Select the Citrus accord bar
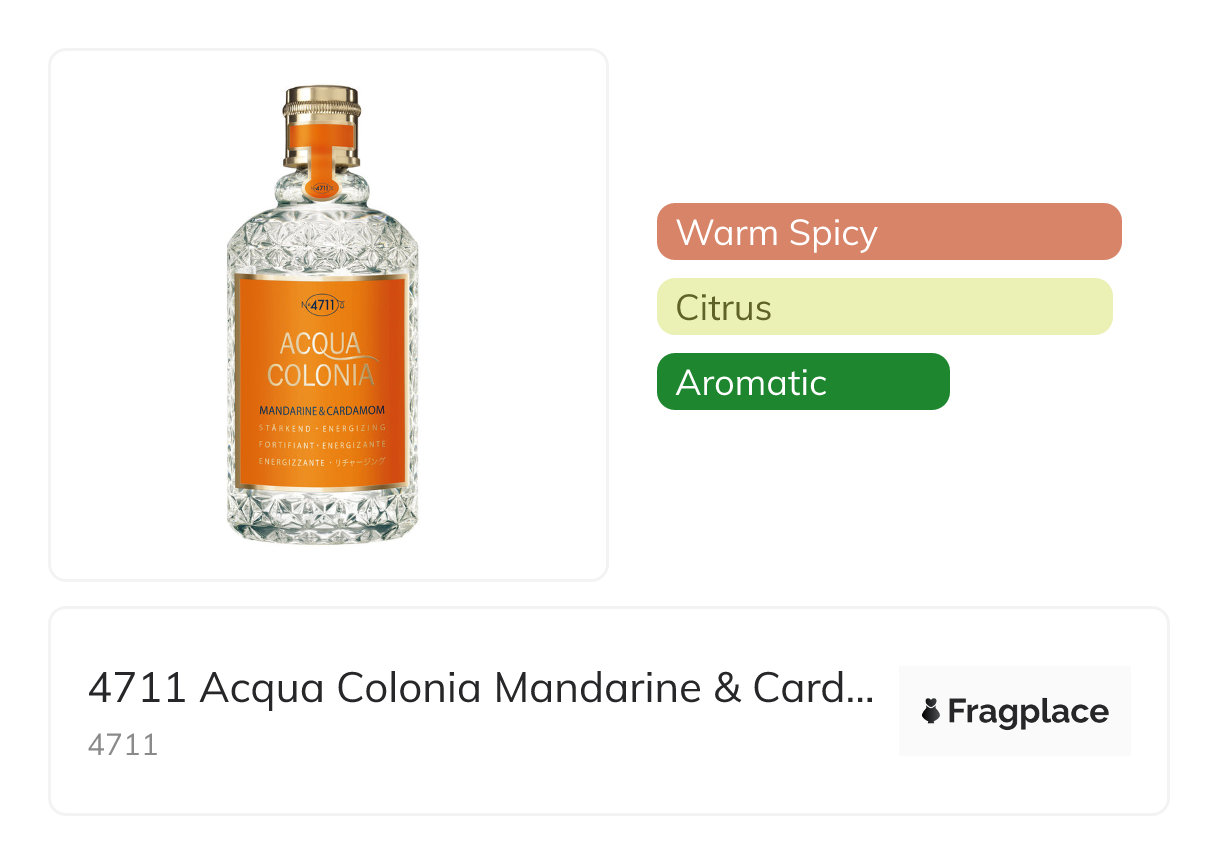Screen dimensions: 1218x864 click(884, 306)
